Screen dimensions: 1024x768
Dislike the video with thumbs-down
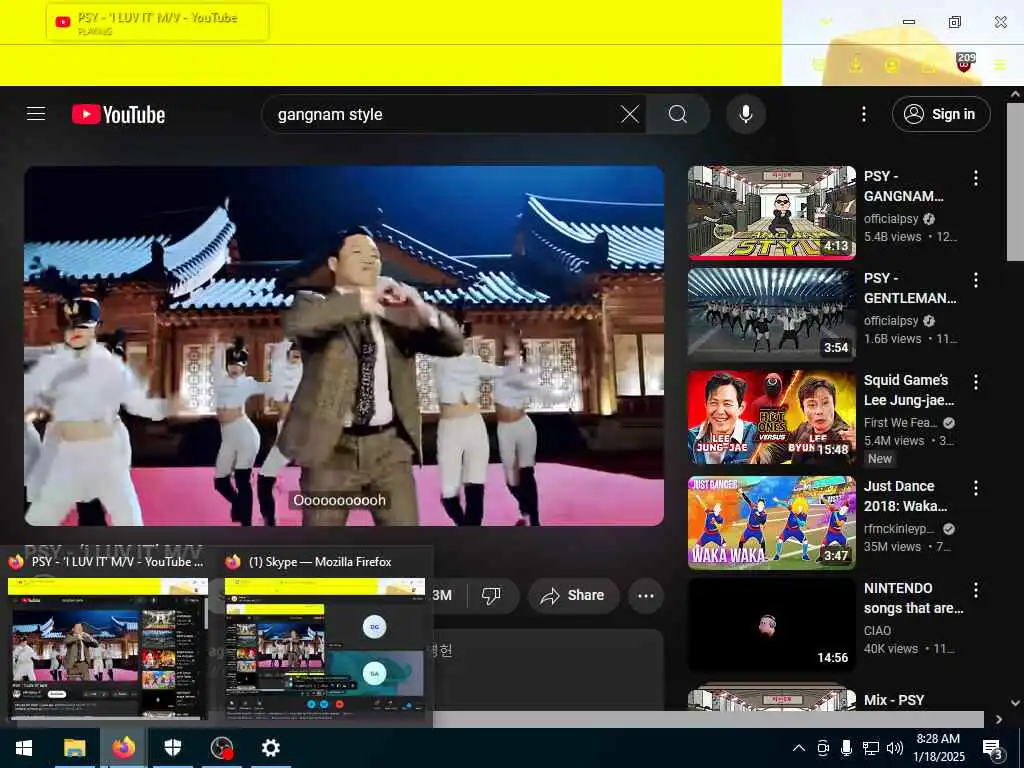tap(491, 595)
